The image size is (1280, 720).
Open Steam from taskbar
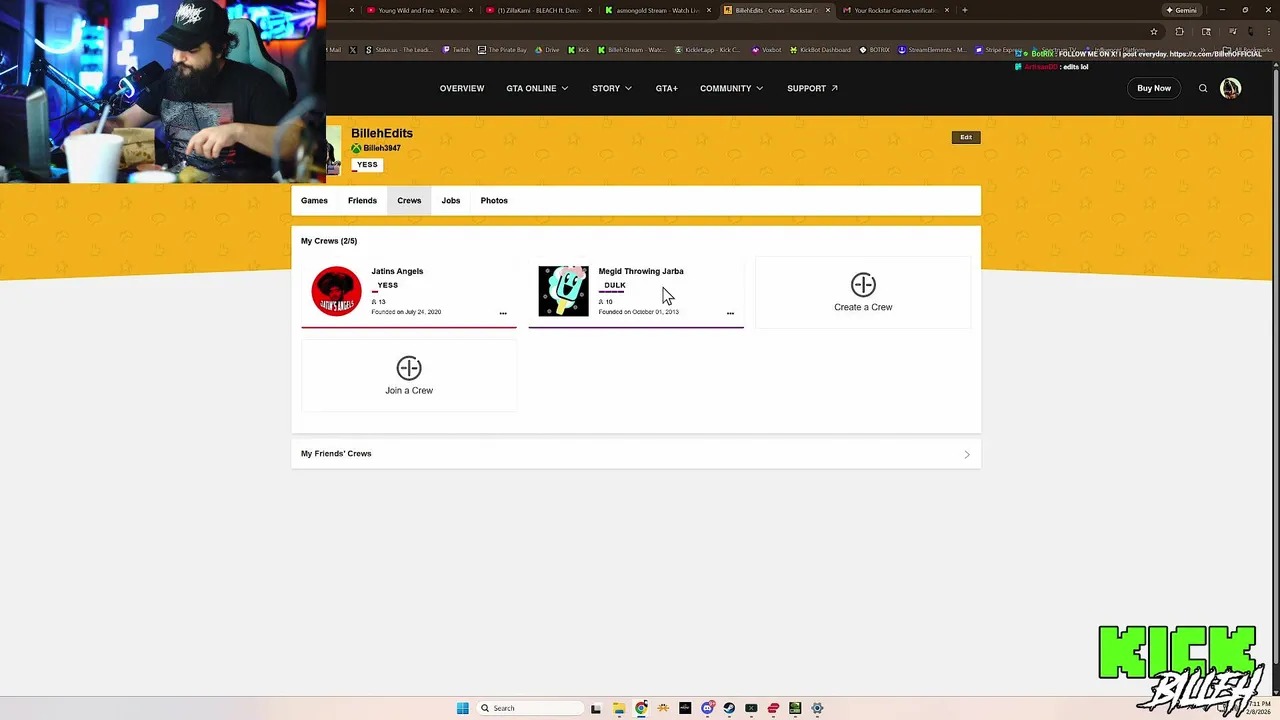(x=729, y=708)
